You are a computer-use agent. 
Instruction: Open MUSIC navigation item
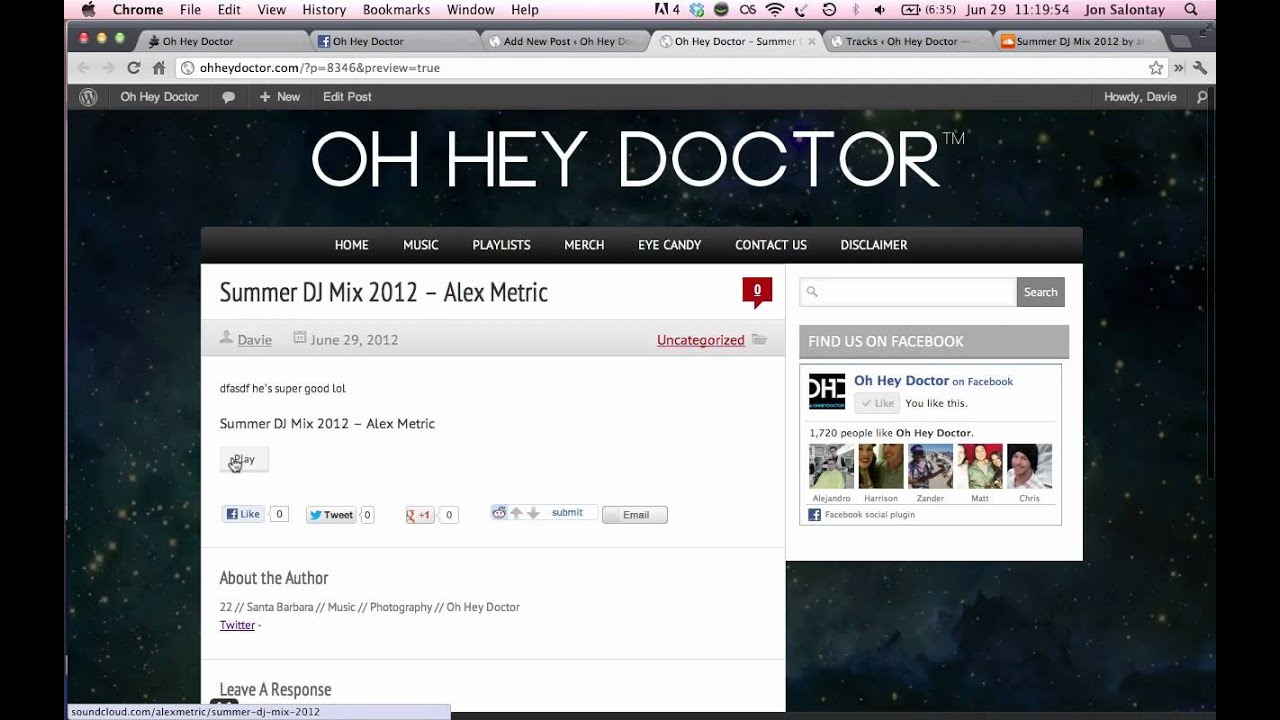(x=421, y=245)
